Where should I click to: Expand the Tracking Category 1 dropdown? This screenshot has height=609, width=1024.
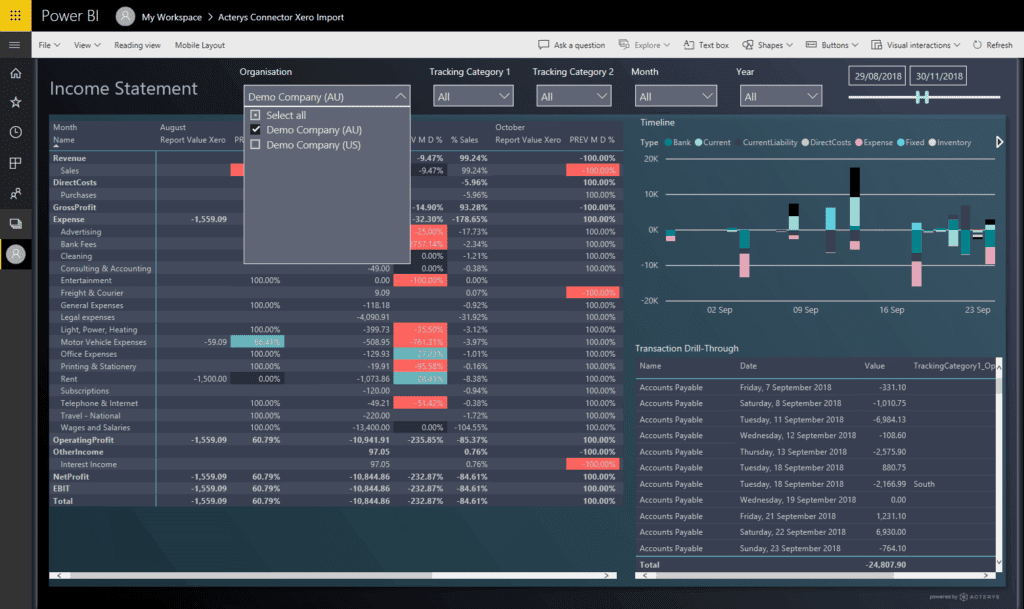tap(473, 96)
